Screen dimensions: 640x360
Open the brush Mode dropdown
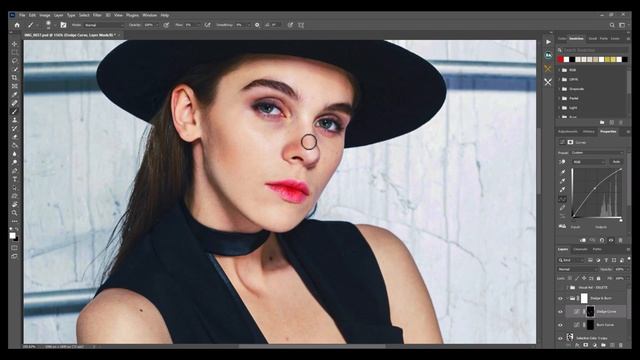(104, 25)
